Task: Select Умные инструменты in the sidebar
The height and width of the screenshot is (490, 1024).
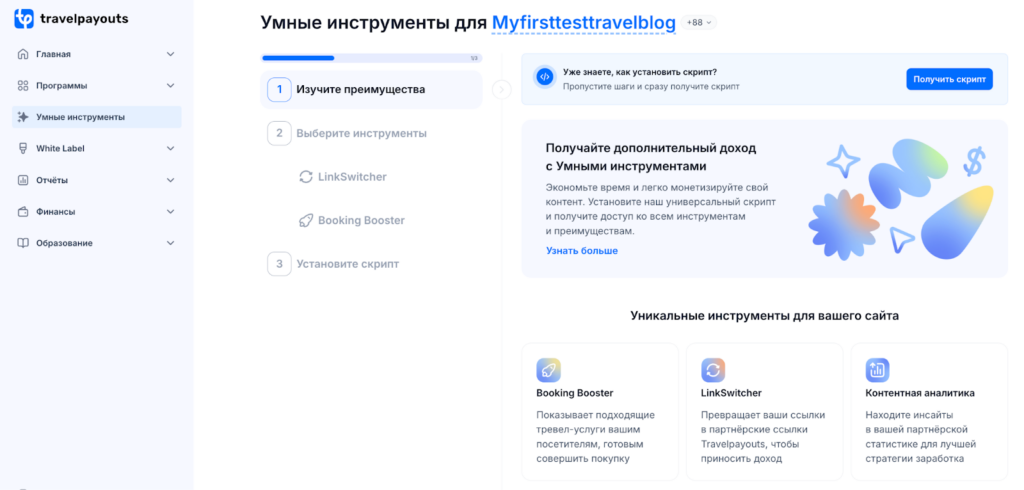Action: (97, 117)
